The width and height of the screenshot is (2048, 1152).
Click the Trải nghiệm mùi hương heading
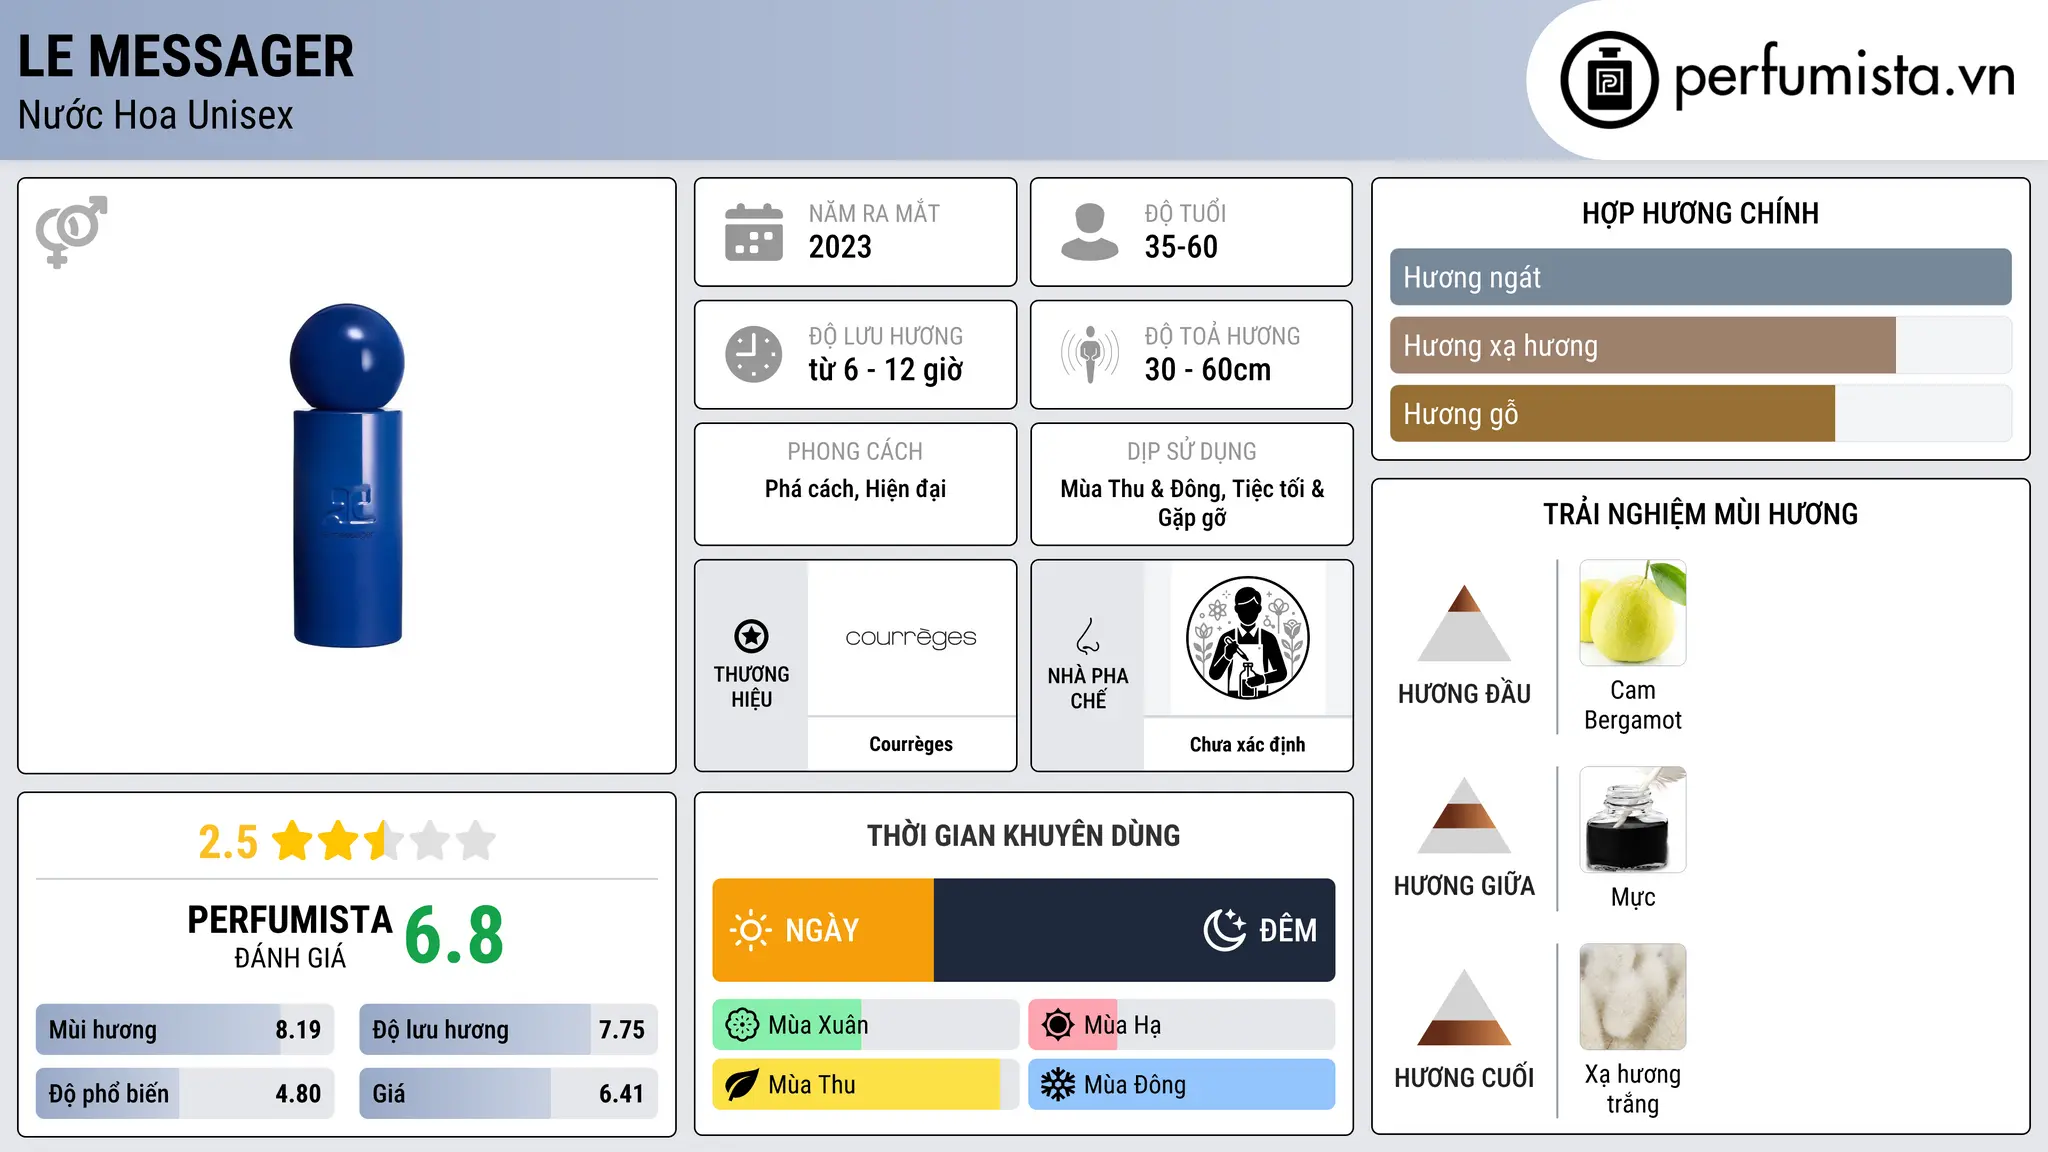pyautogui.click(x=1700, y=514)
